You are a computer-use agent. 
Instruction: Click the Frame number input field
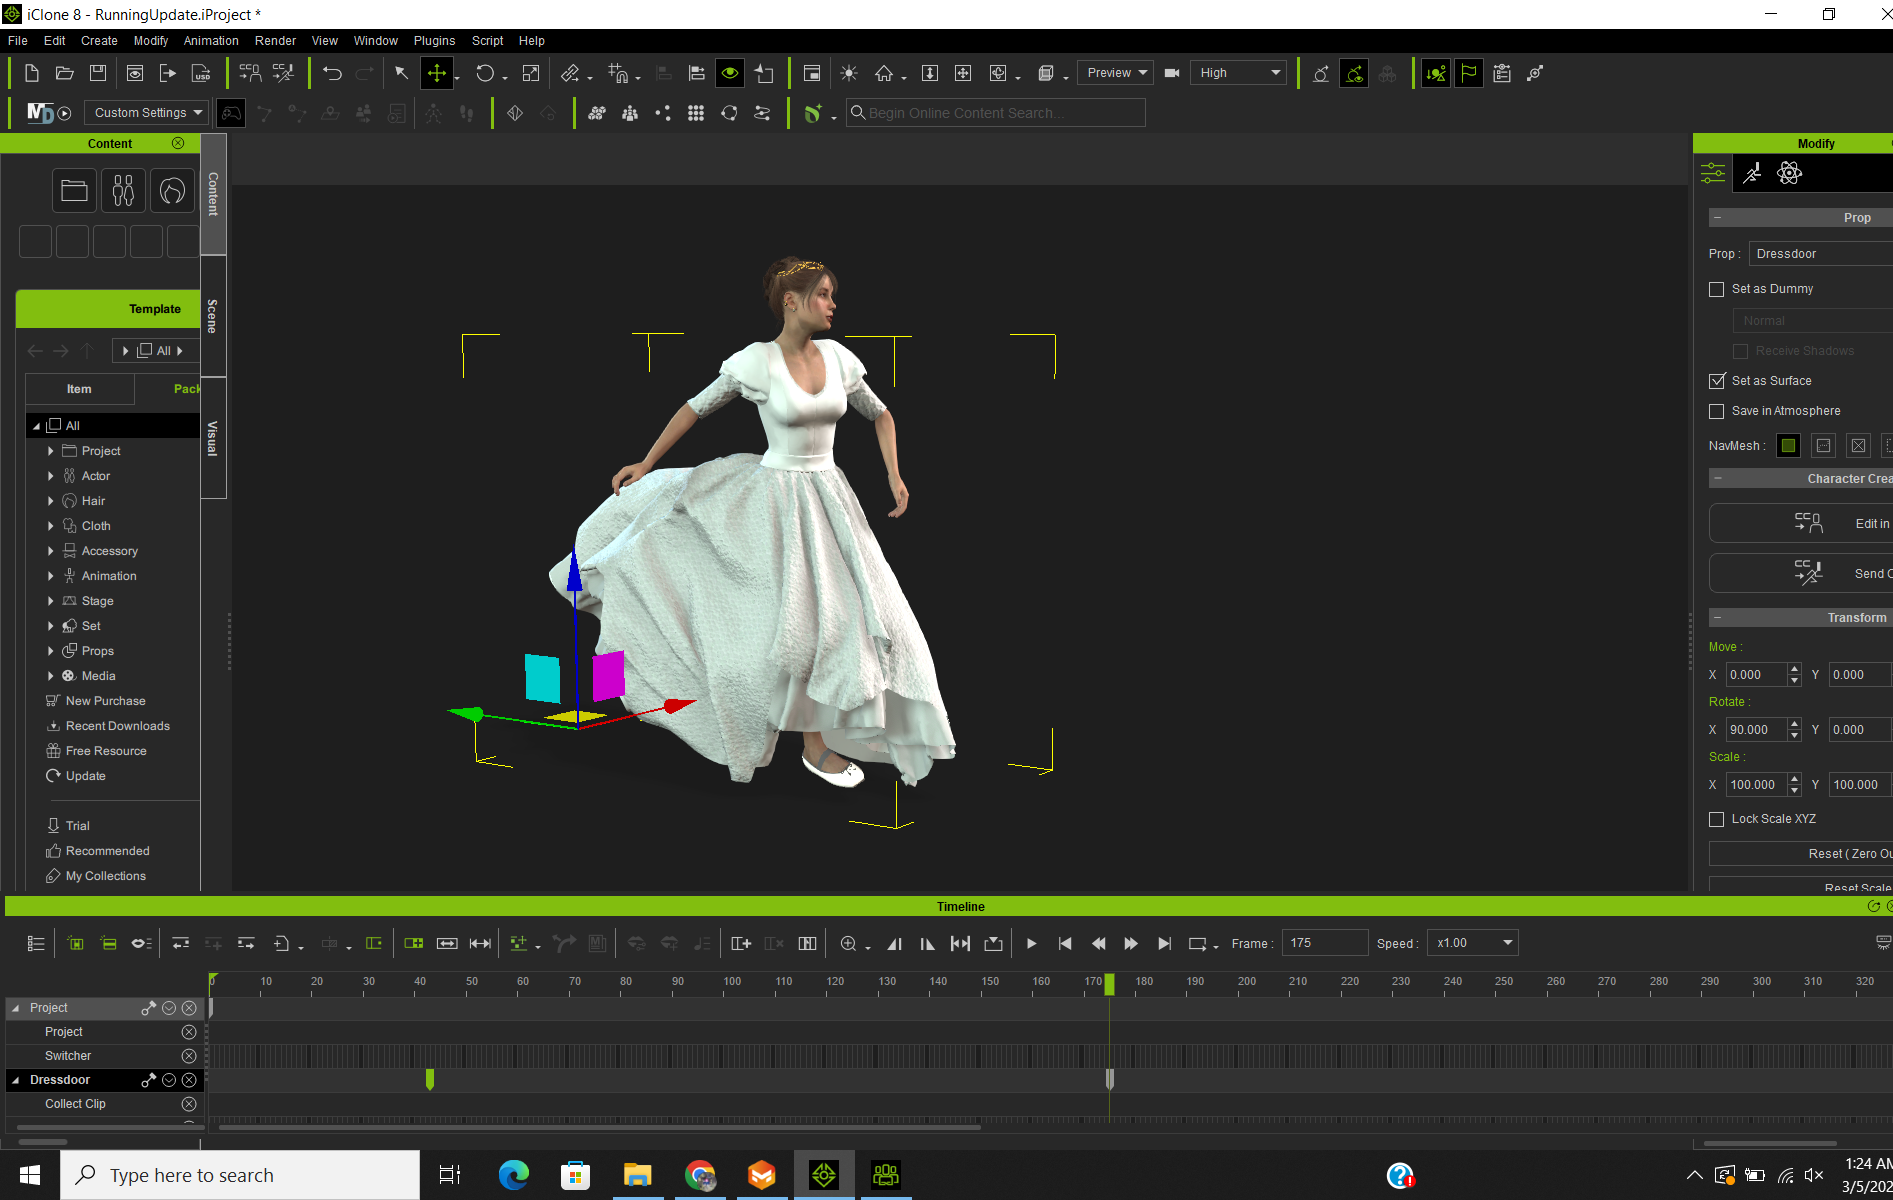(1323, 943)
